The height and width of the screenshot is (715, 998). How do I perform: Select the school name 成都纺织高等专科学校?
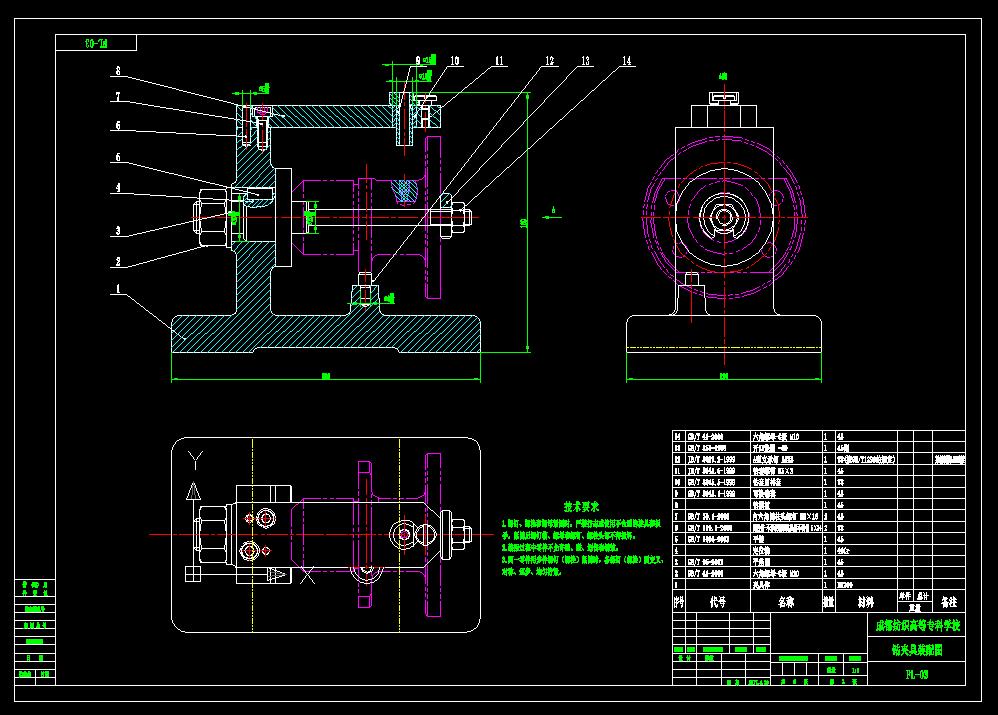point(917,626)
